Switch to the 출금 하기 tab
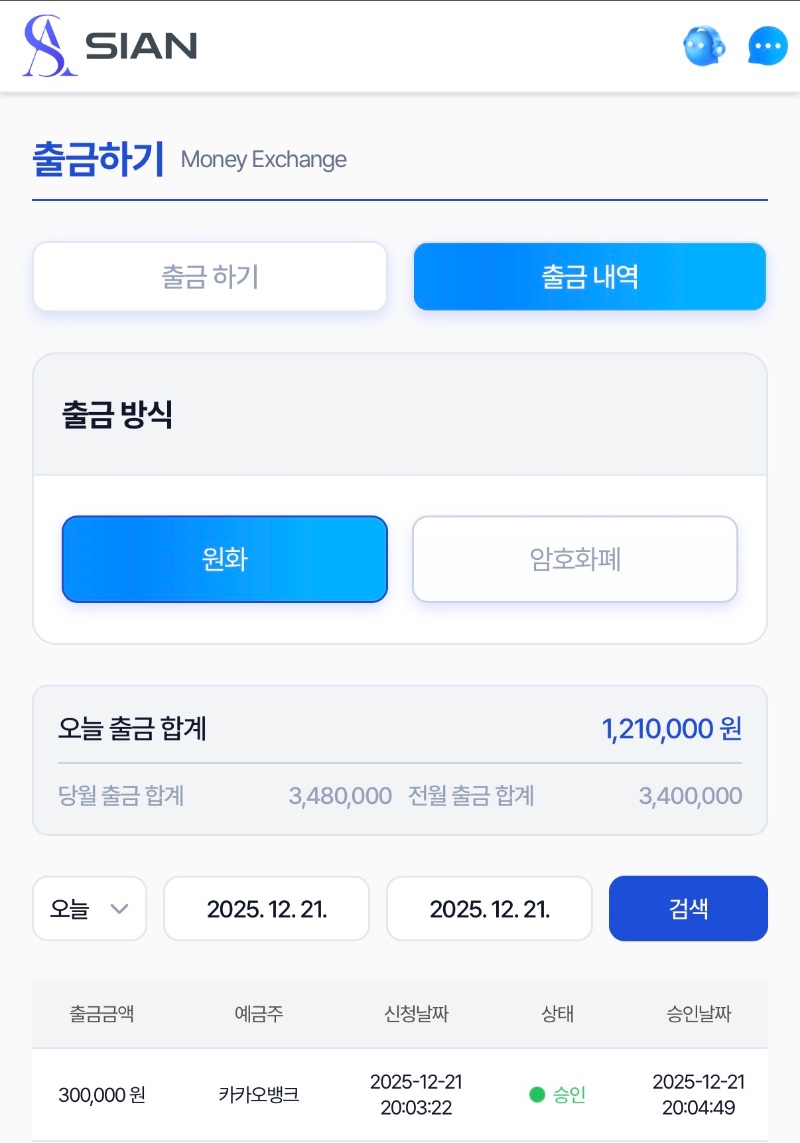This screenshot has height=1143, width=800. (x=210, y=277)
